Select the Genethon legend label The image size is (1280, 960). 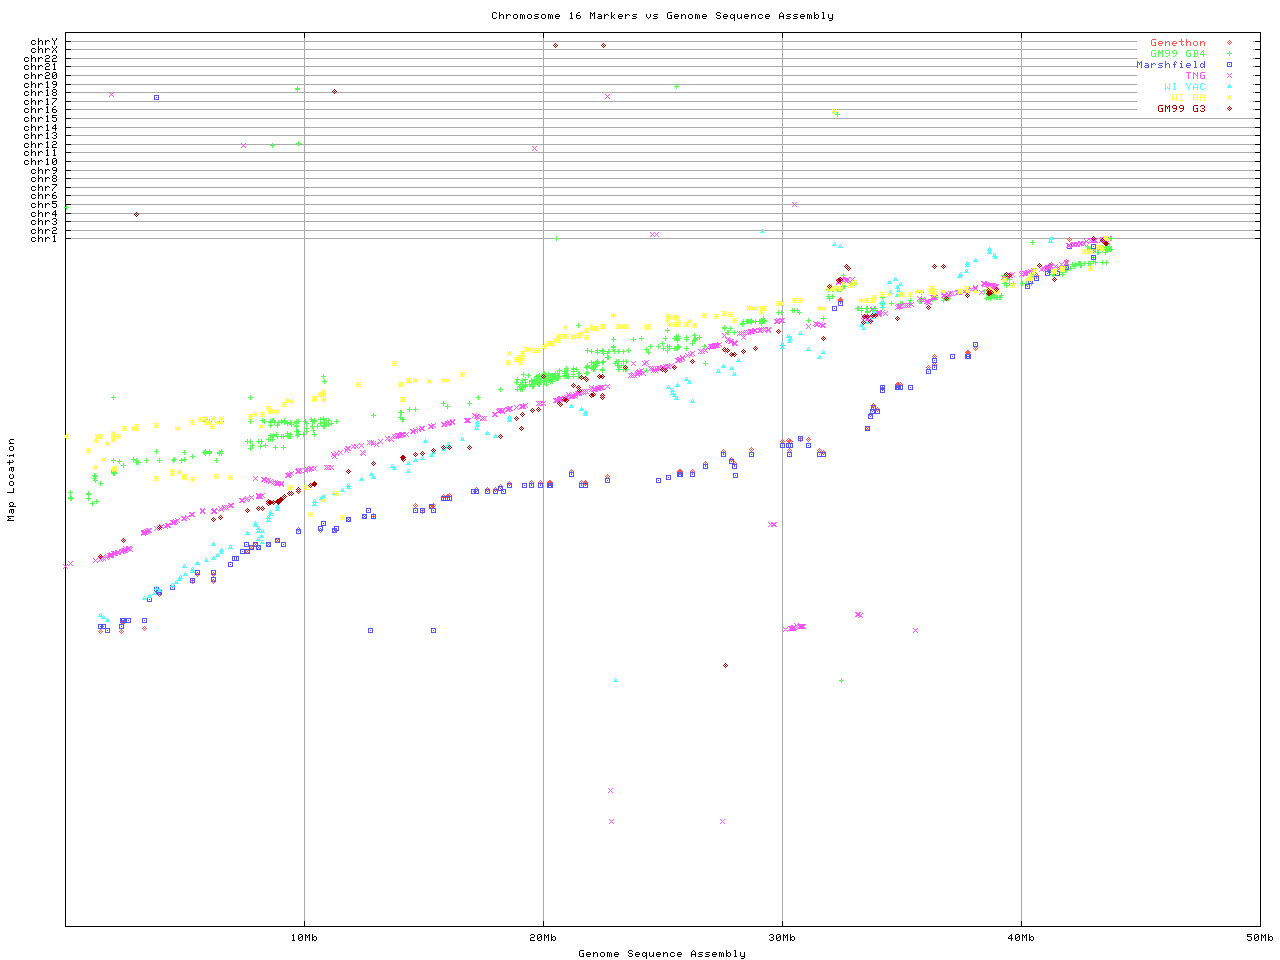point(1177,43)
